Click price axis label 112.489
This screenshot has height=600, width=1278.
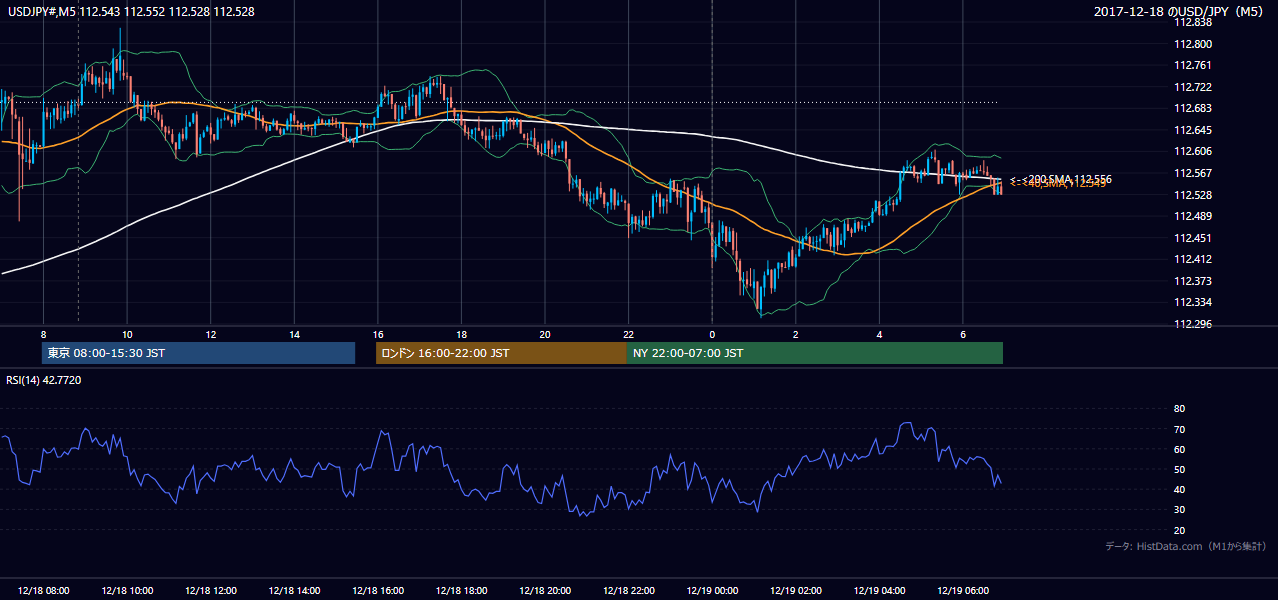tap(1194, 216)
